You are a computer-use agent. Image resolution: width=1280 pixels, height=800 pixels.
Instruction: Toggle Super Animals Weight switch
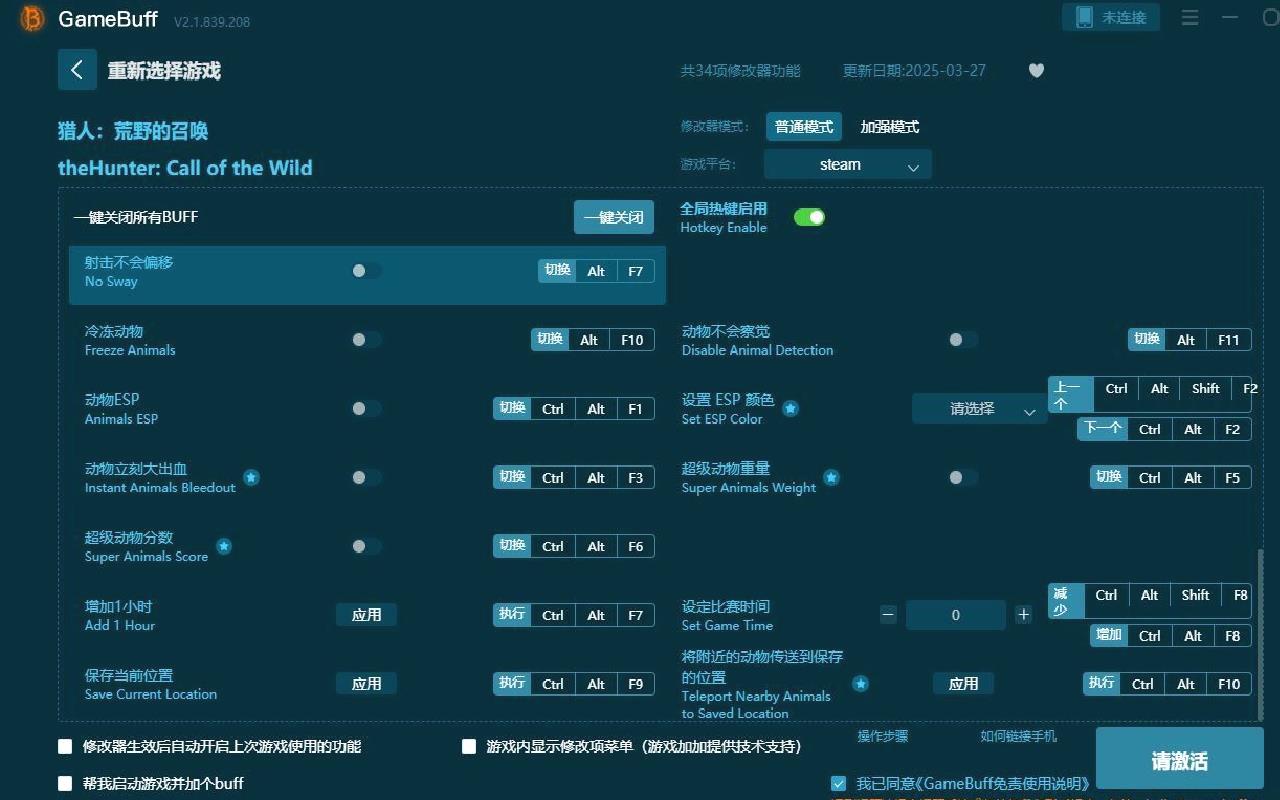(x=963, y=478)
